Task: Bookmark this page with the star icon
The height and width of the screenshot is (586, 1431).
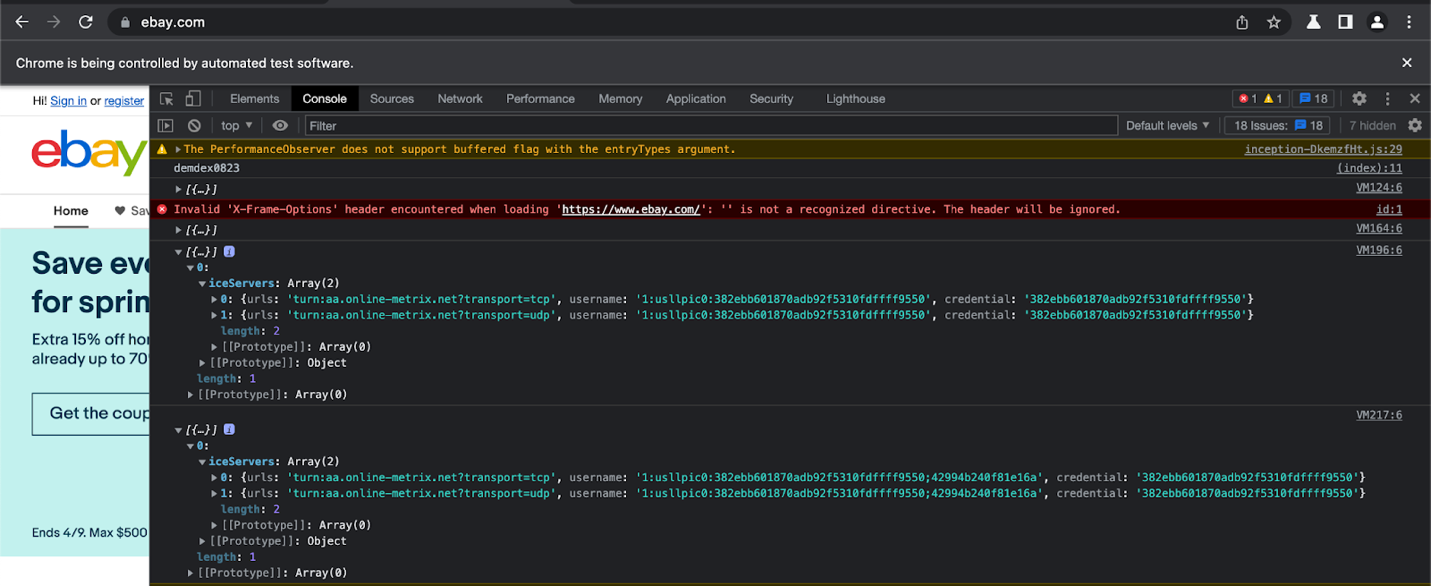Action: click(1274, 22)
